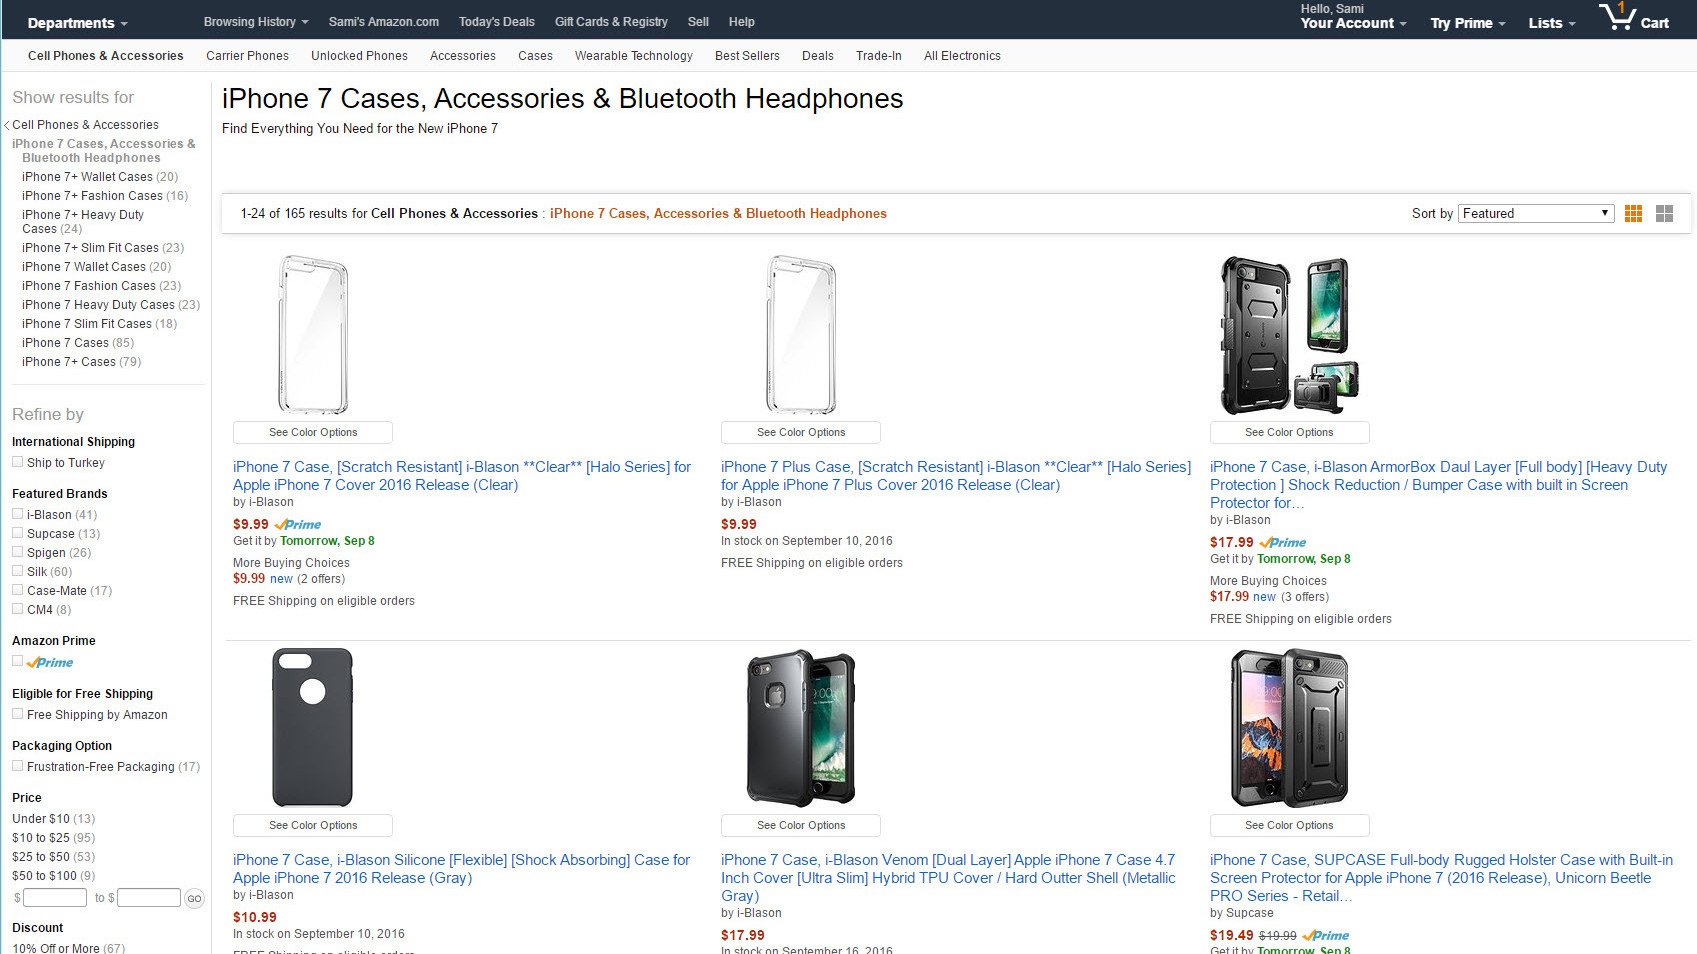Viewport: 1697px width, 954px height.
Task: Open the Today's Deals menu
Action: tap(496, 21)
